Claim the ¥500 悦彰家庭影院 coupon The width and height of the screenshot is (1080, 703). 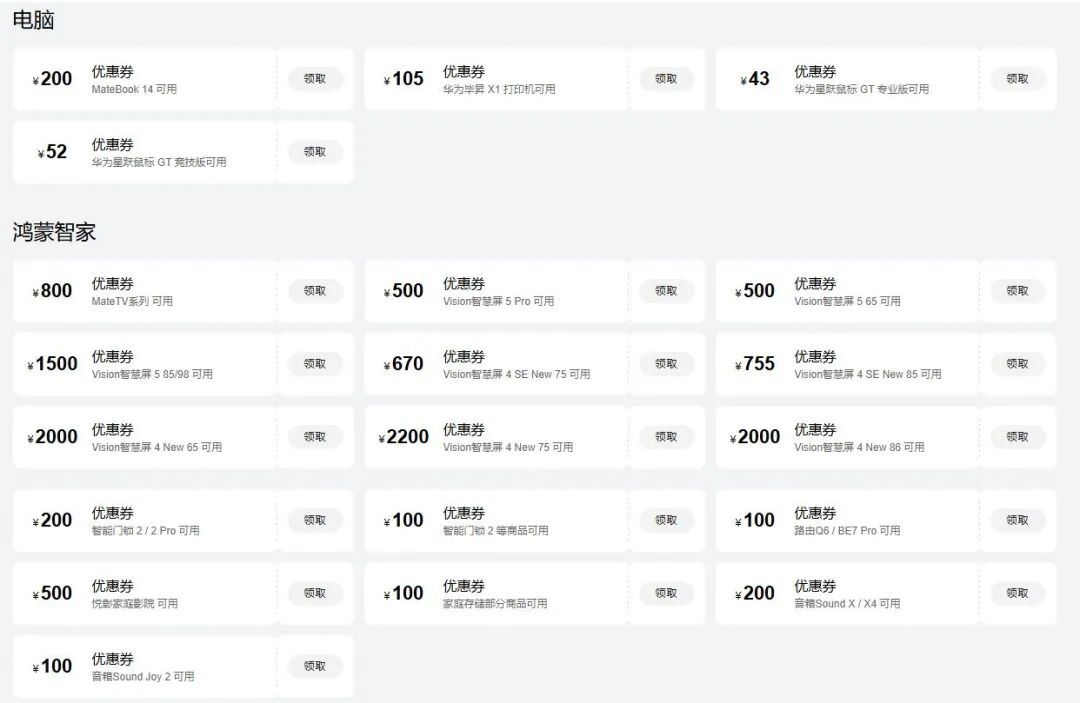(x=315, y=593)
